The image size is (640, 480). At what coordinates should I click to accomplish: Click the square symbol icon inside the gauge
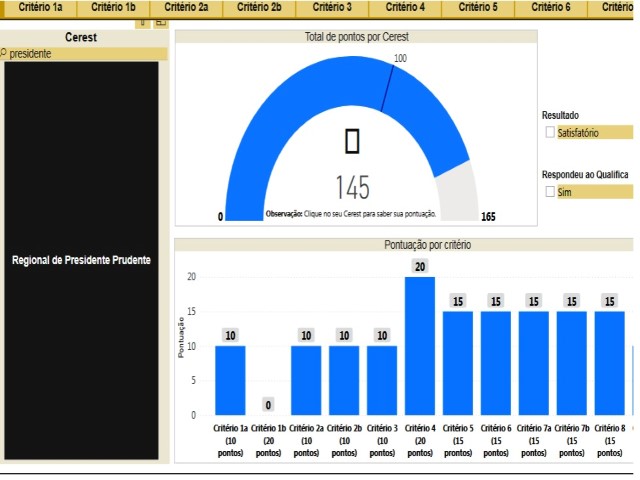coord(352,142)
